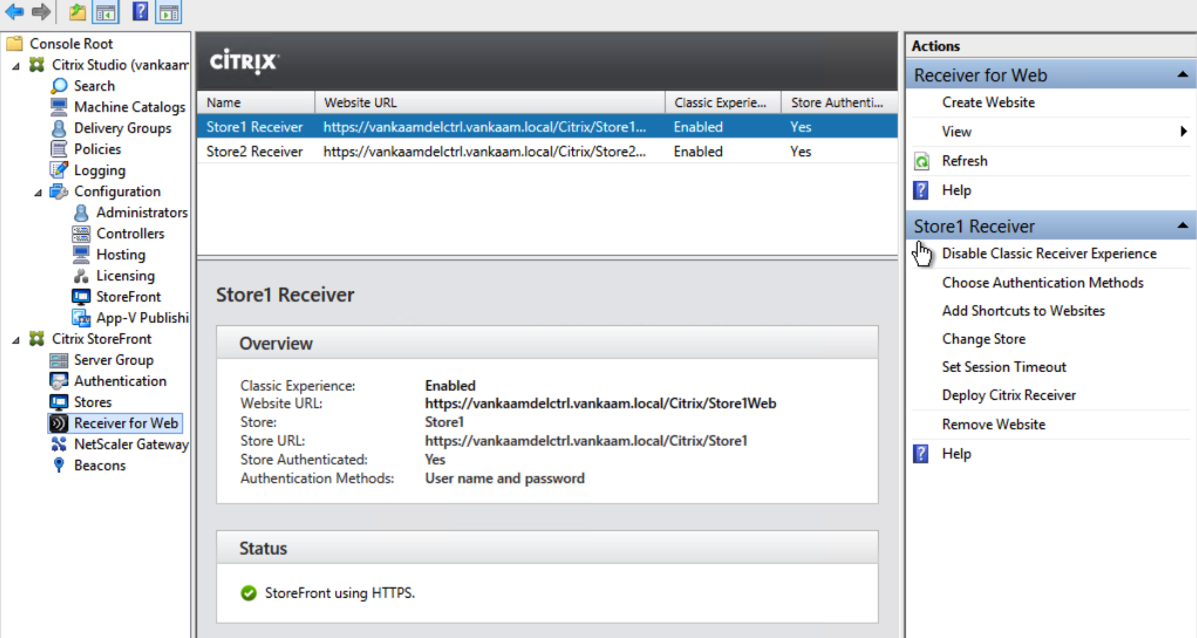The image size is (1197, 638).
Task: Toggle the Show/Hide Console Tree icon
Action: click(x=105, y=11)
